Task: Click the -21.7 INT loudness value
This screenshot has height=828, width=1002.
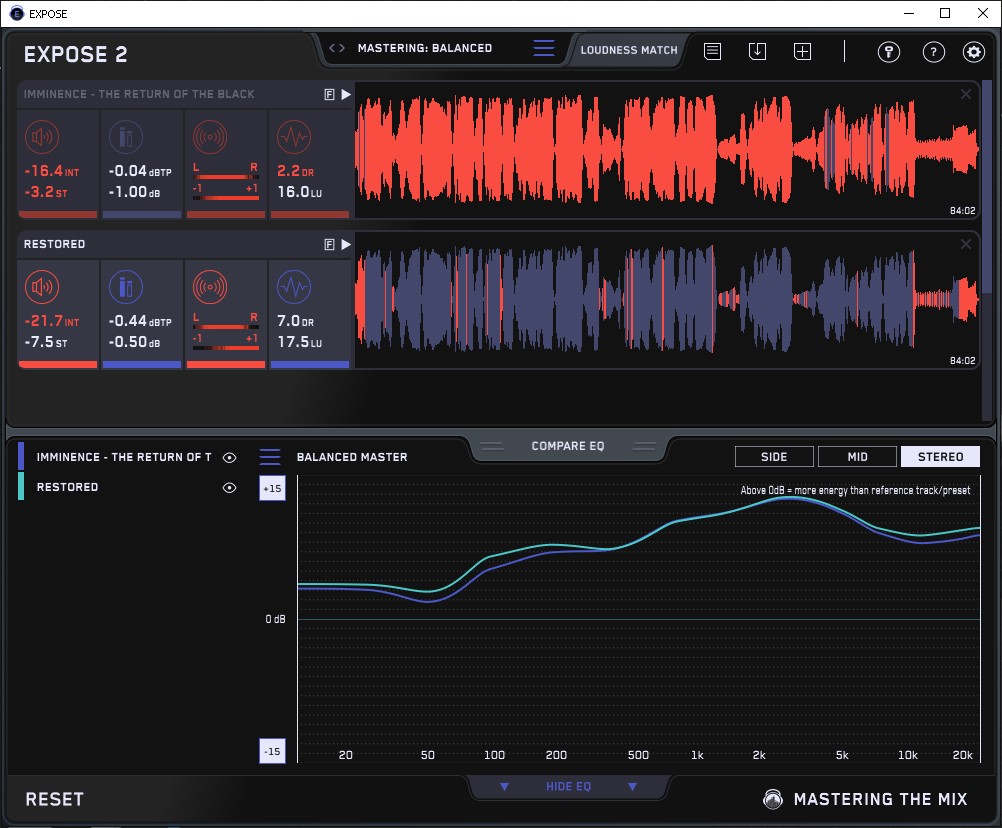Action: [52, 321]
